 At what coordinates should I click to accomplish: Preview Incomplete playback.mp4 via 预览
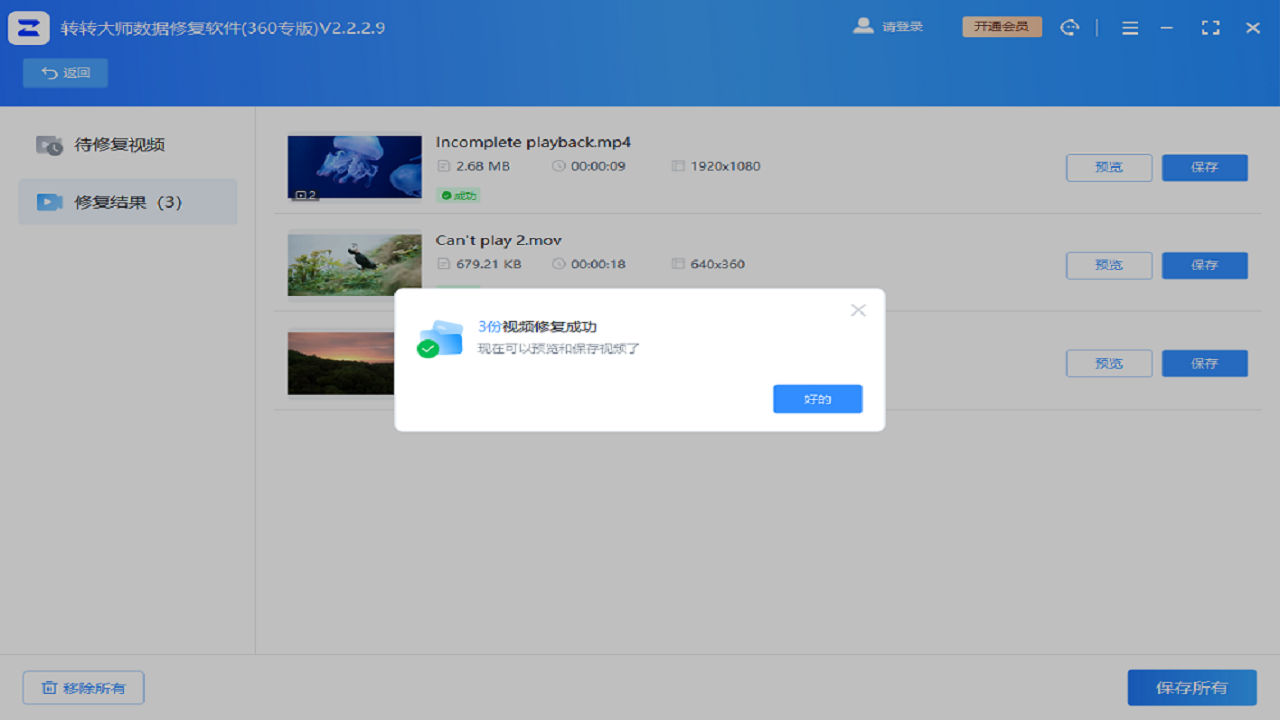pos(1108,167)
